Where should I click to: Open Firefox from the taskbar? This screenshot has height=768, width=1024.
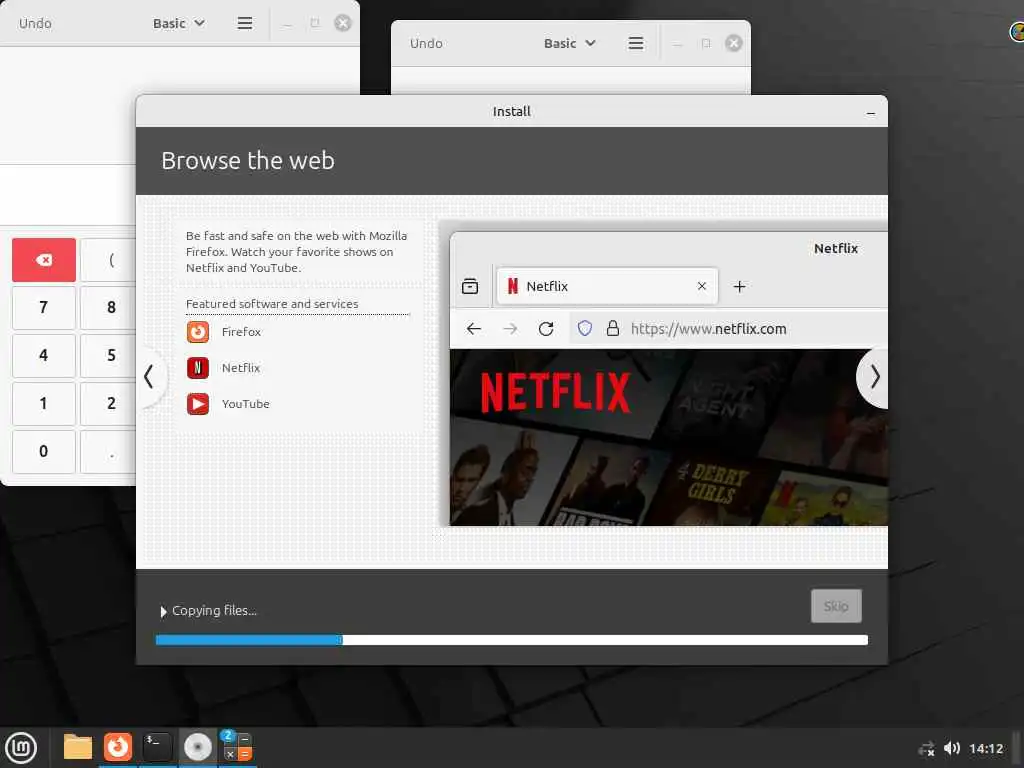(x=118, y=747)
